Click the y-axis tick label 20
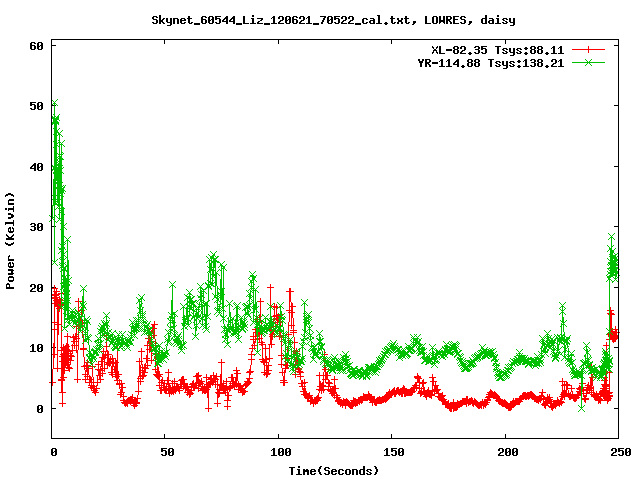Viewport: 640px width, 480px height. tap(36, 287)
